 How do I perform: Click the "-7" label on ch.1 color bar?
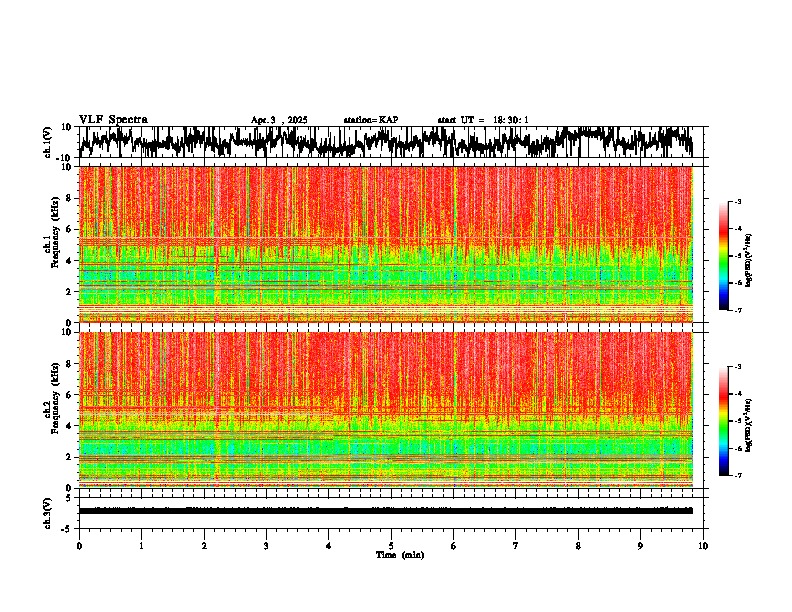tap(736, 310)
